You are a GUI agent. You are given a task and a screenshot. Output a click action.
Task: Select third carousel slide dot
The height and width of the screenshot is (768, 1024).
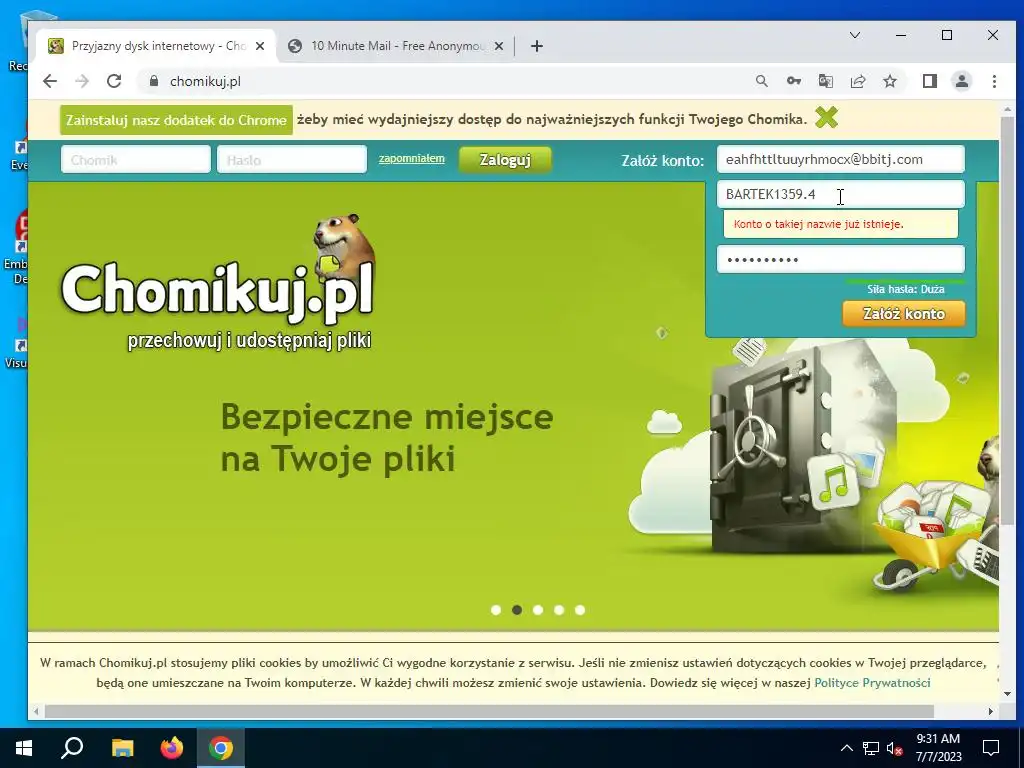tap(537, 610)
